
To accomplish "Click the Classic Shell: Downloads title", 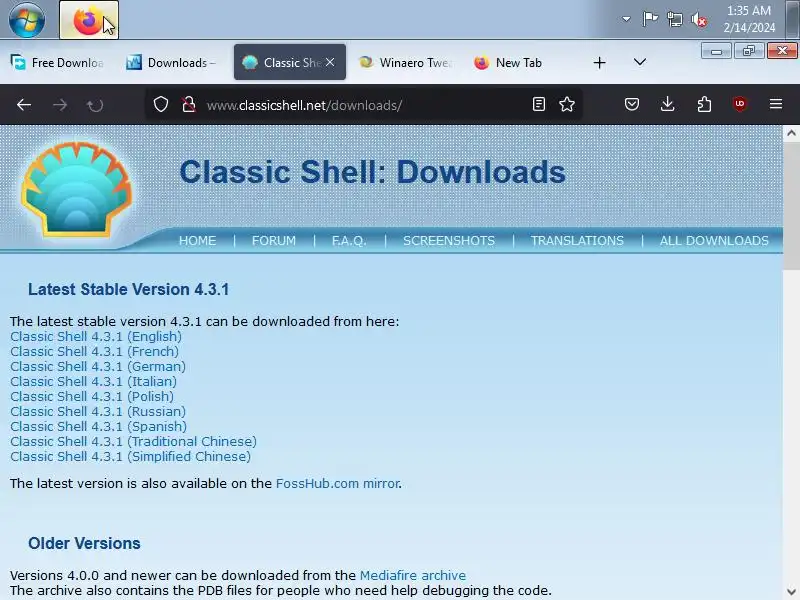I will pyautogui.click(x=372, y=171).
